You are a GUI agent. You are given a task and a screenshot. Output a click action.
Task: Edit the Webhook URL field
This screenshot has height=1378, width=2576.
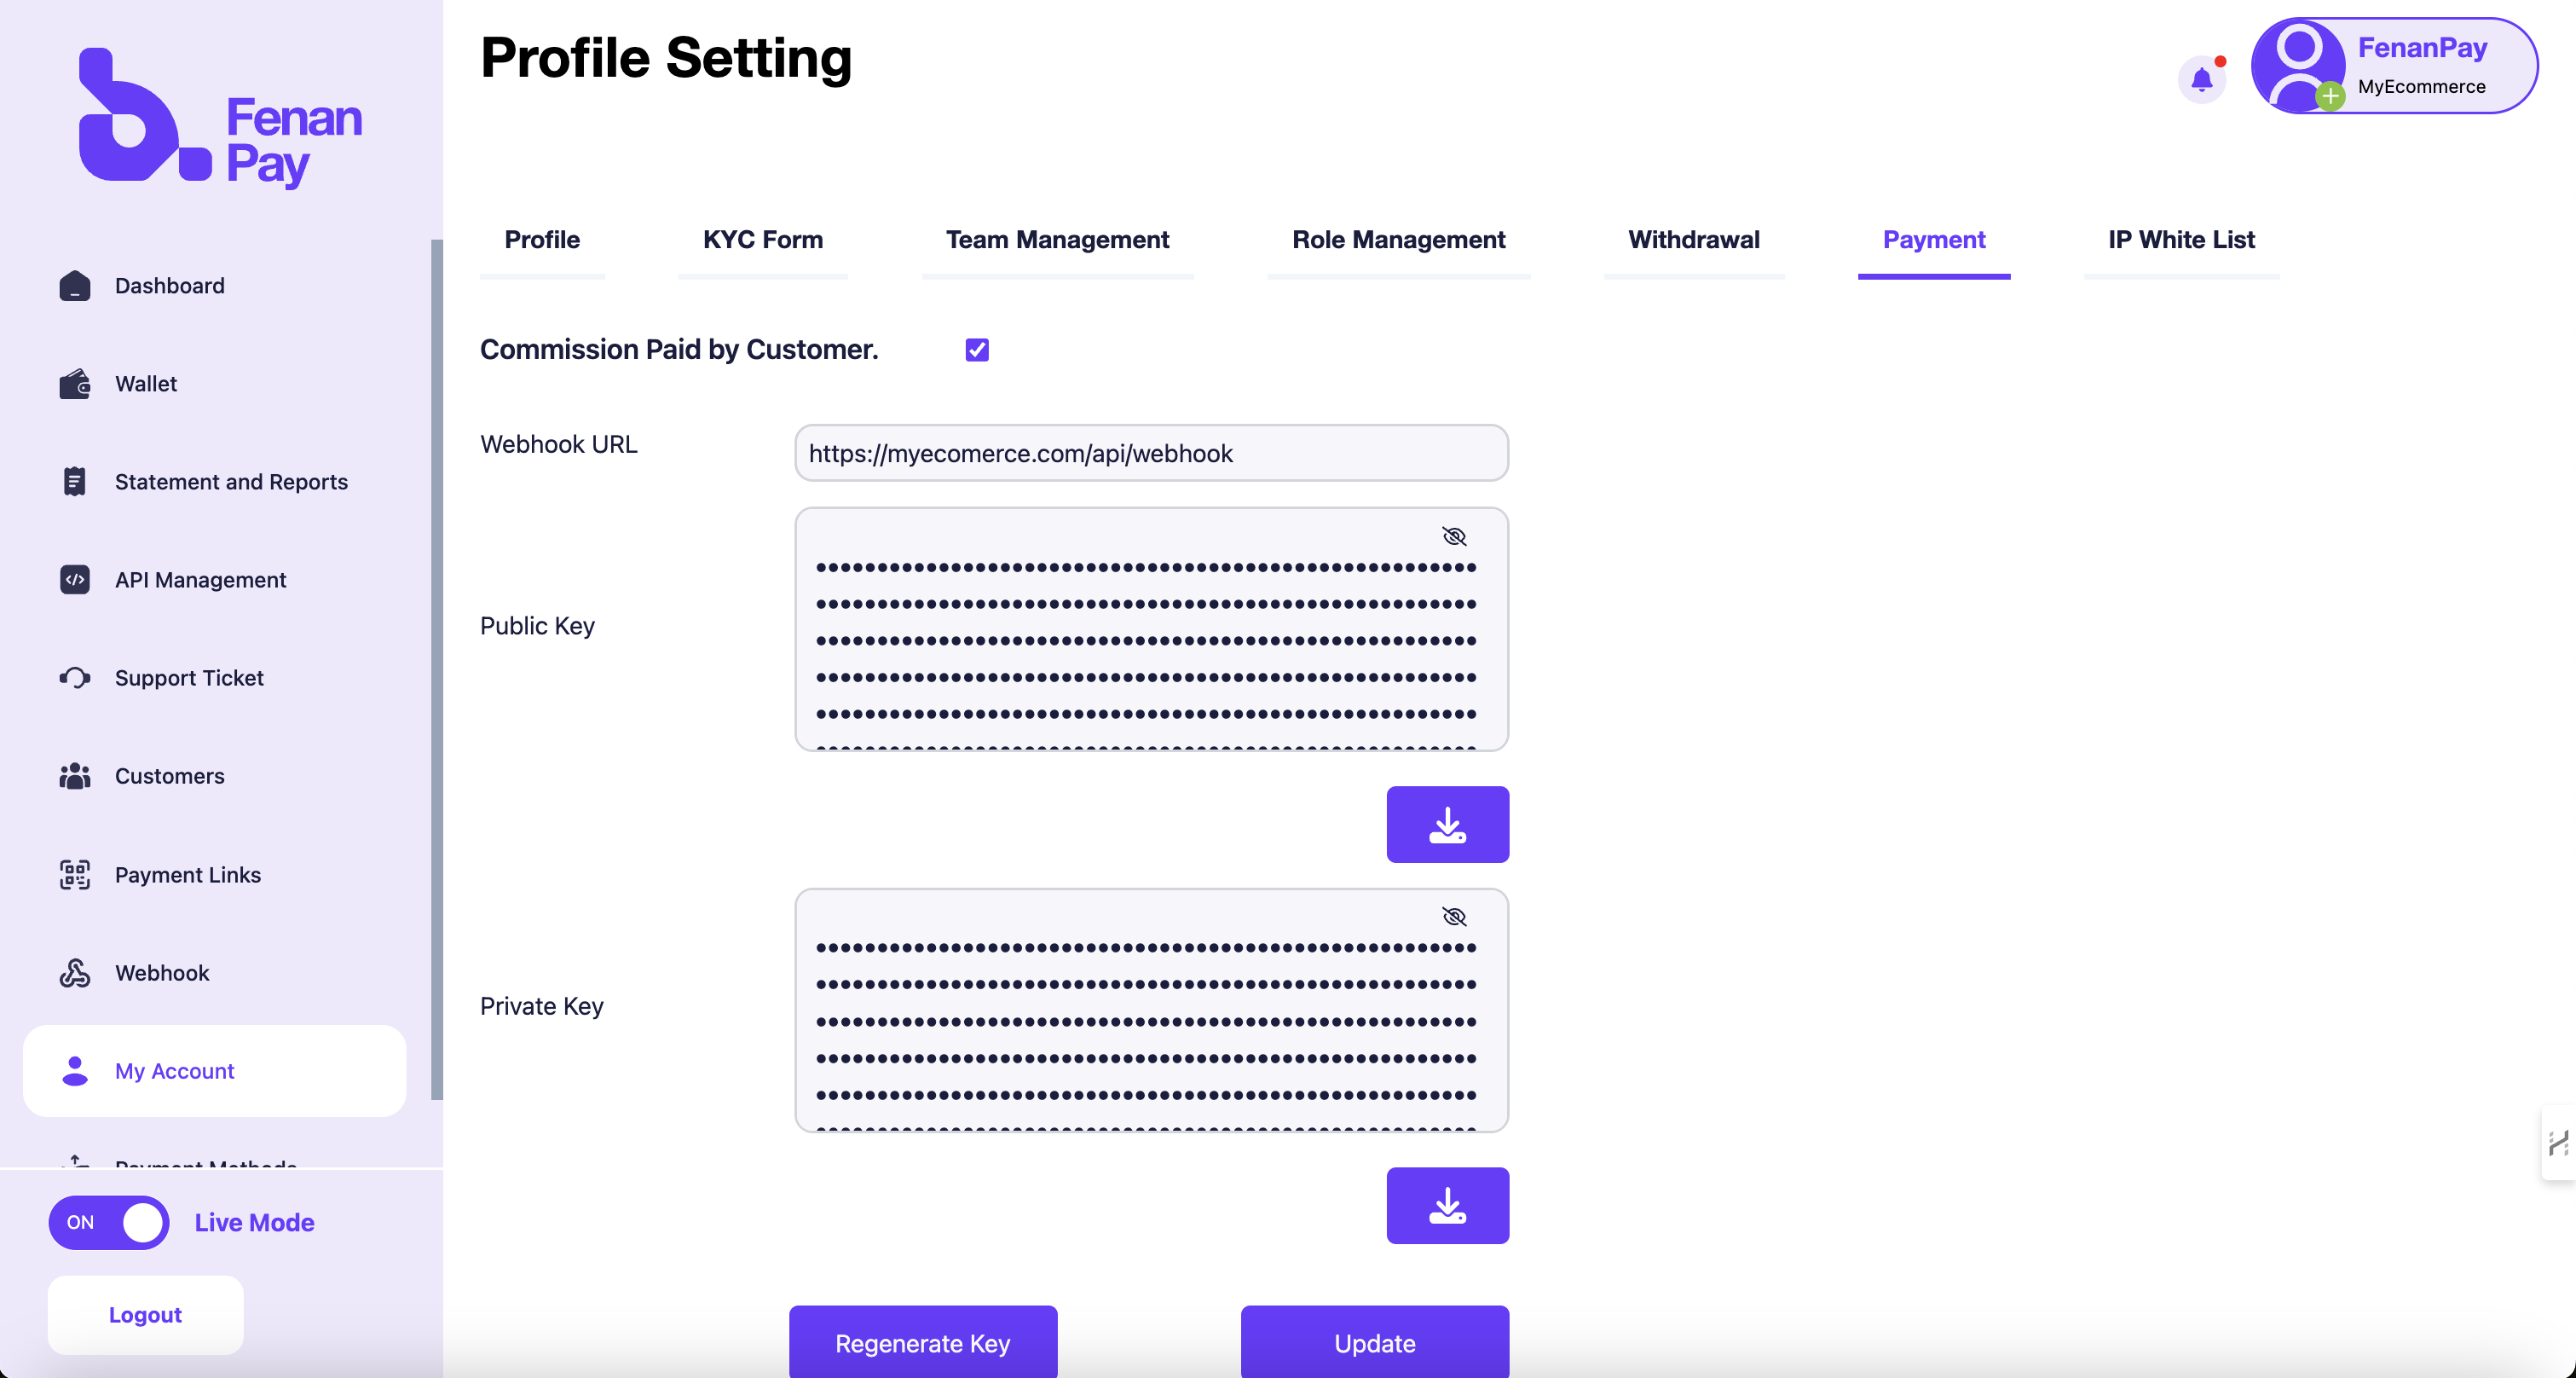pyautogui.click(x=1151, y=453)
